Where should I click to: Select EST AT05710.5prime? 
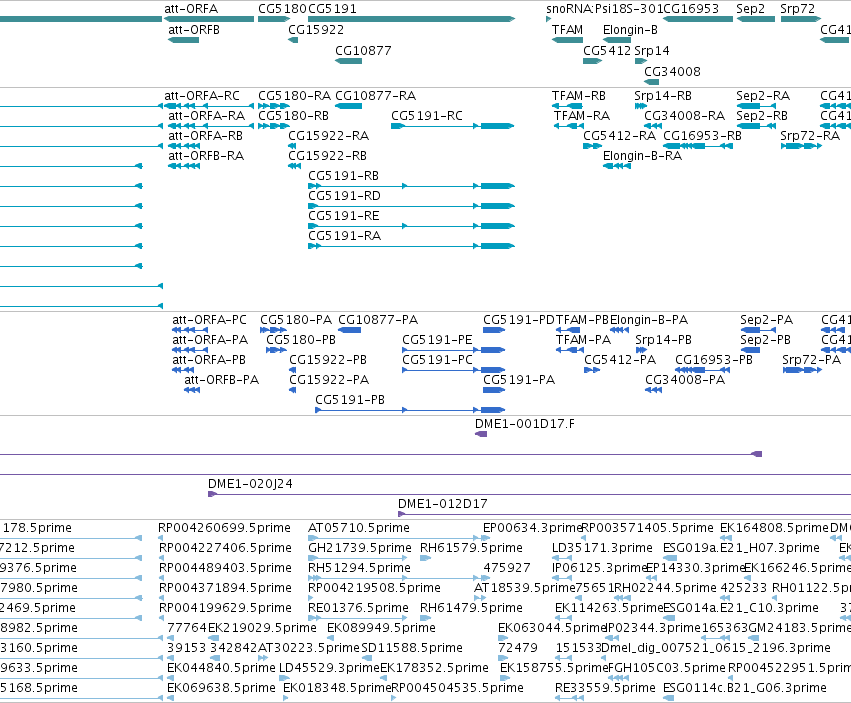coord(359,528)
